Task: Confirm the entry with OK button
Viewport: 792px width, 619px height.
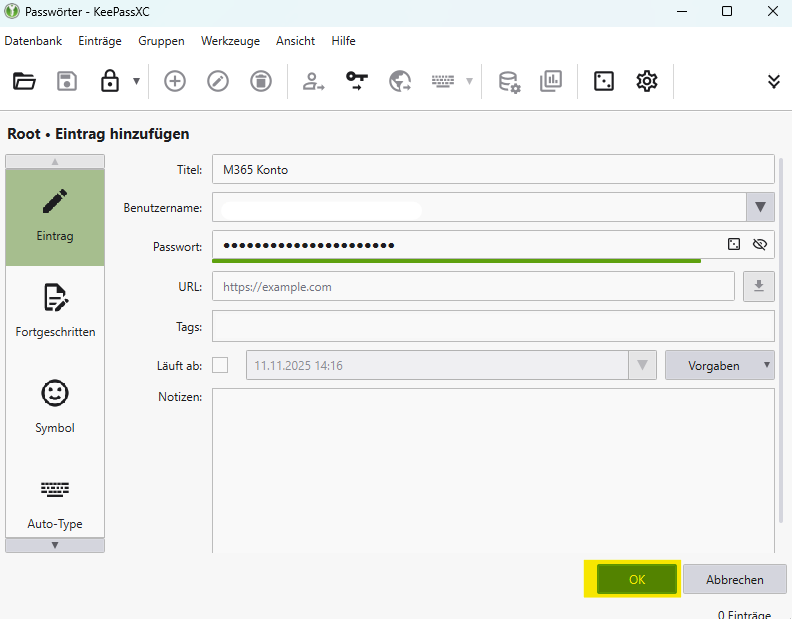Action: tap(637, 579)
